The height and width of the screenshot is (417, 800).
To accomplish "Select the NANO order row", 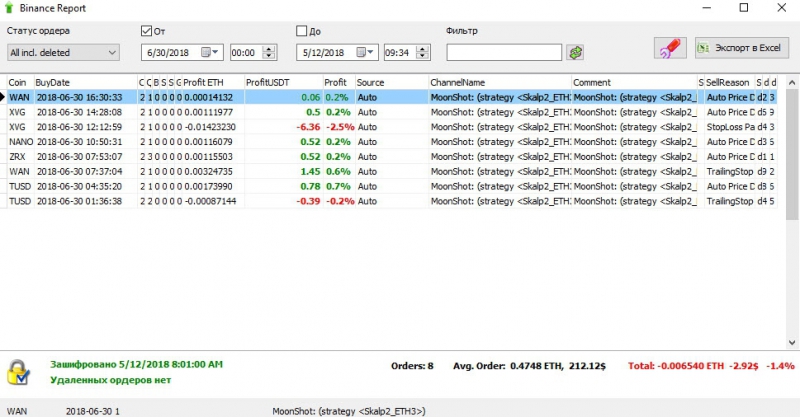I will [392, 142].
